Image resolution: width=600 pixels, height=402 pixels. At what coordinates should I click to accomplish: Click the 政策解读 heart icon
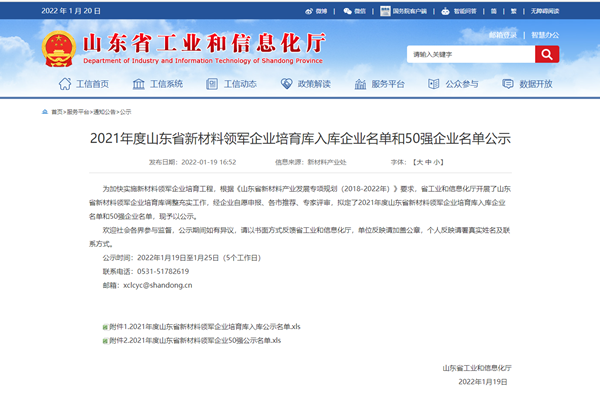click(x=288, y=84)
